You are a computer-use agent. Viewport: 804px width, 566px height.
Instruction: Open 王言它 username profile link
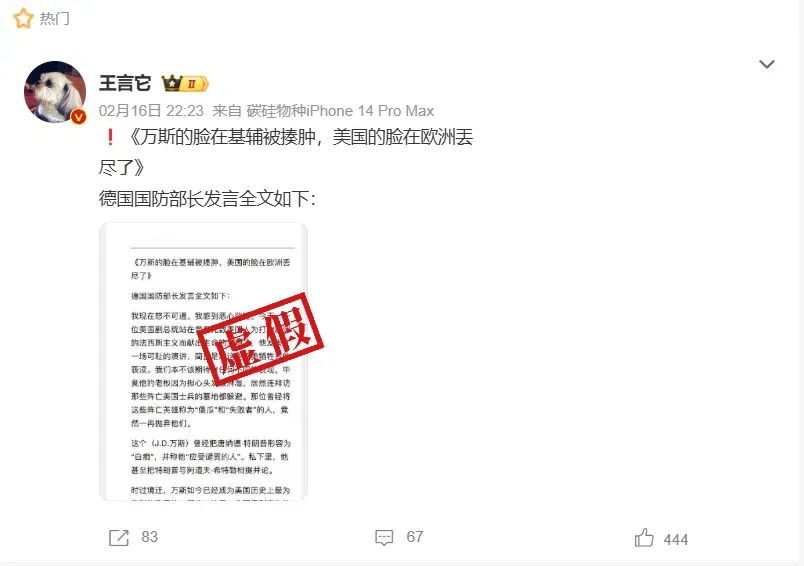coord(125,83)
